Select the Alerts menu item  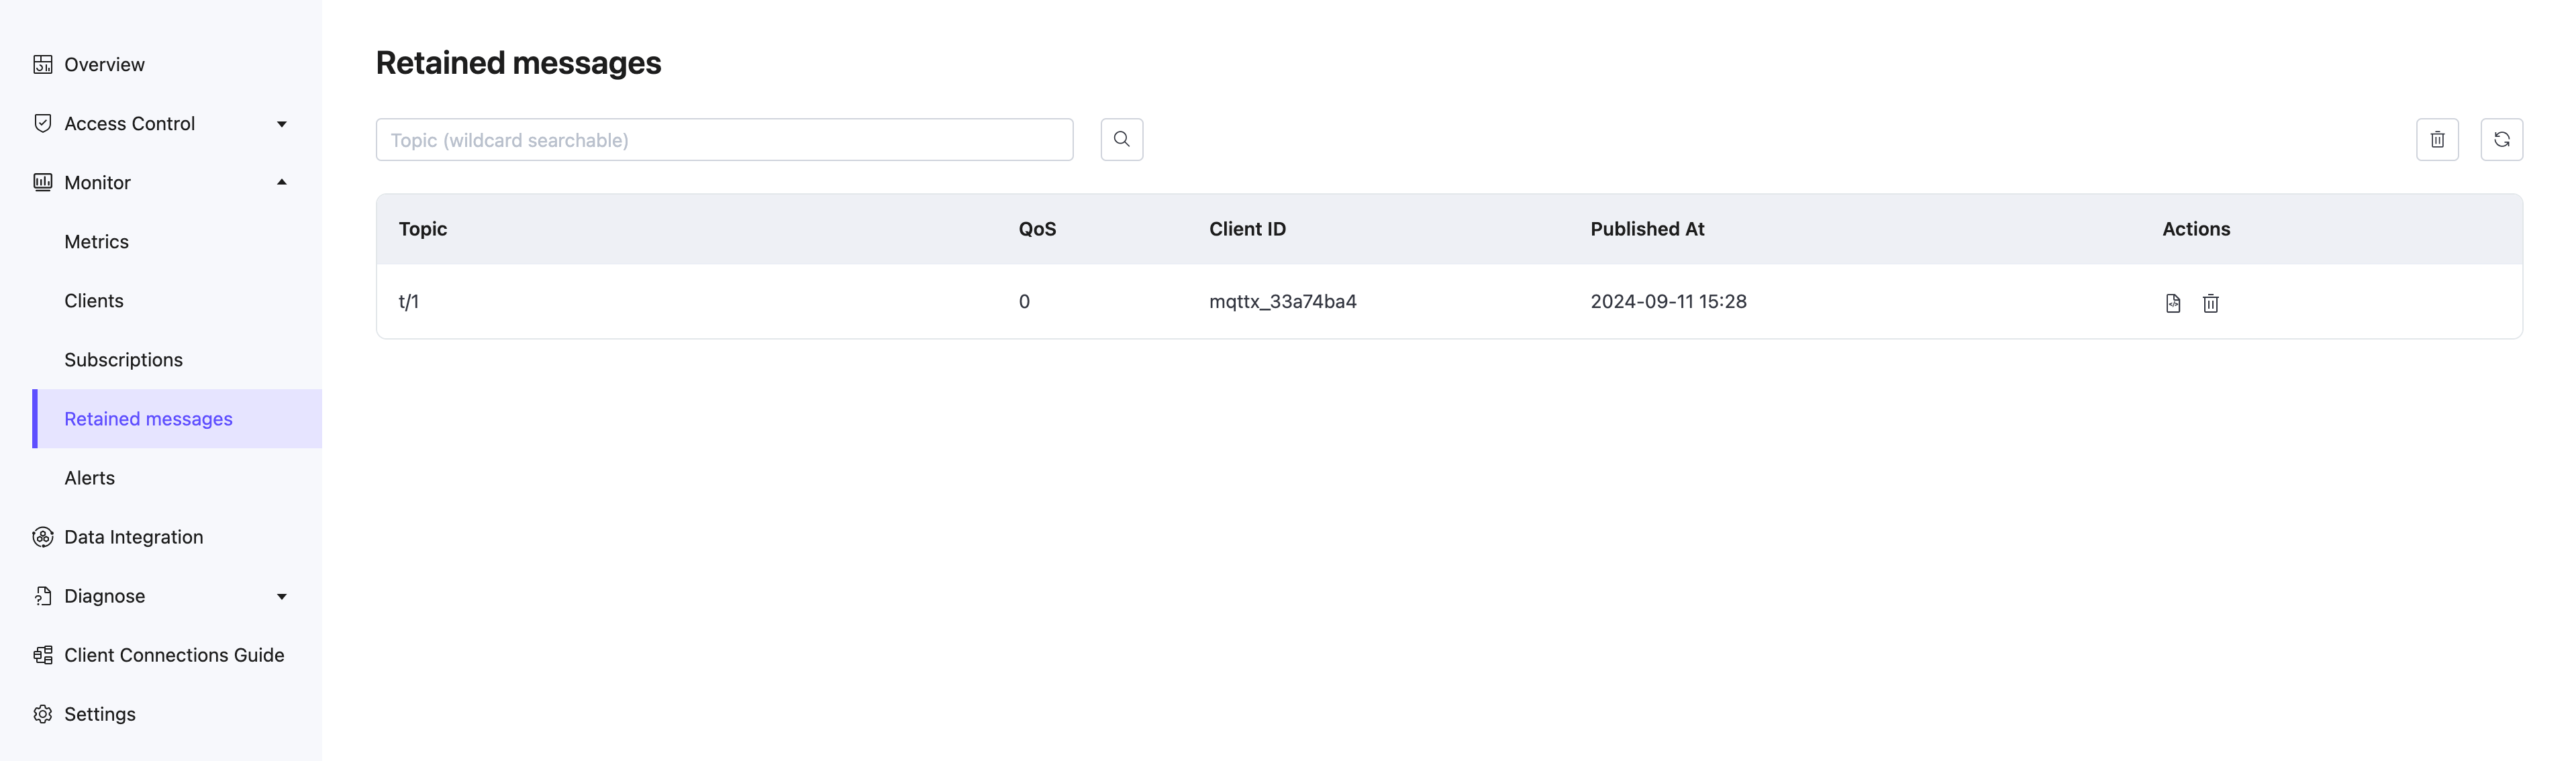pos(89,478)
